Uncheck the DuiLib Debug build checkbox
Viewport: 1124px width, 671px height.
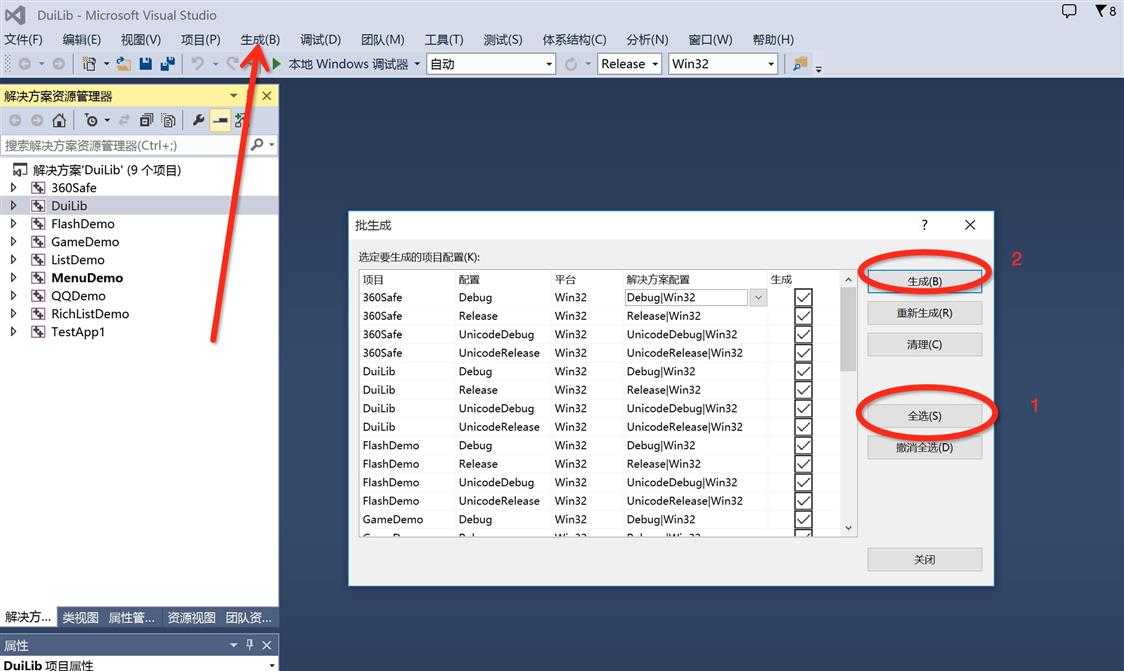click(804, 371)
